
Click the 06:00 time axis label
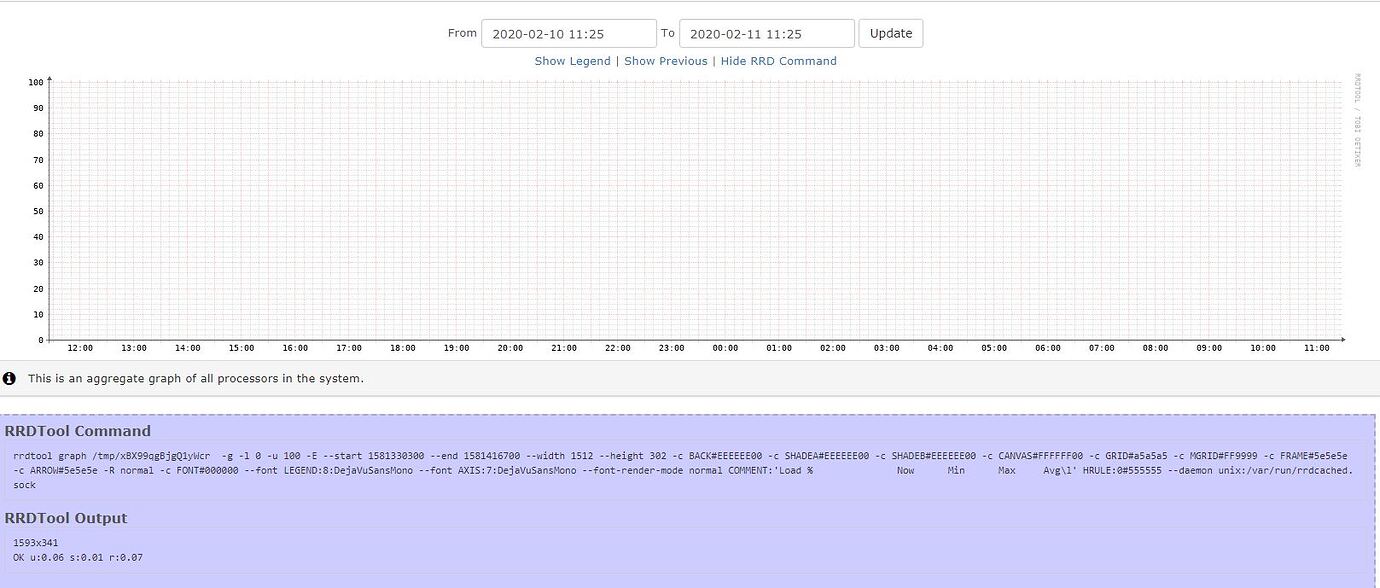1048,348
